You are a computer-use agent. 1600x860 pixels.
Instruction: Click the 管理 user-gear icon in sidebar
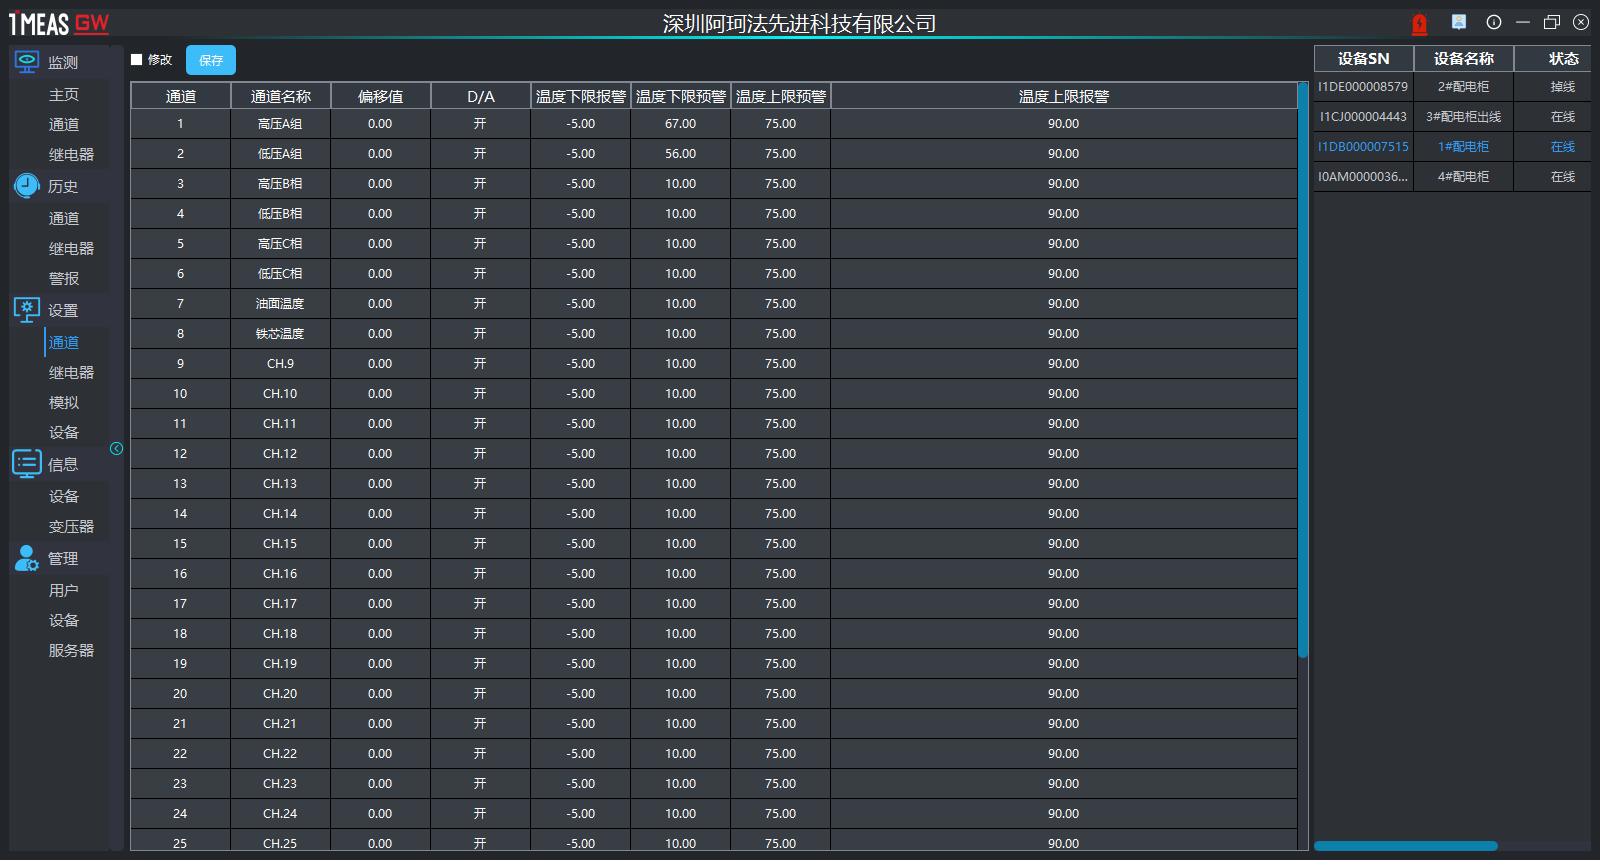[x=27, y=558]
